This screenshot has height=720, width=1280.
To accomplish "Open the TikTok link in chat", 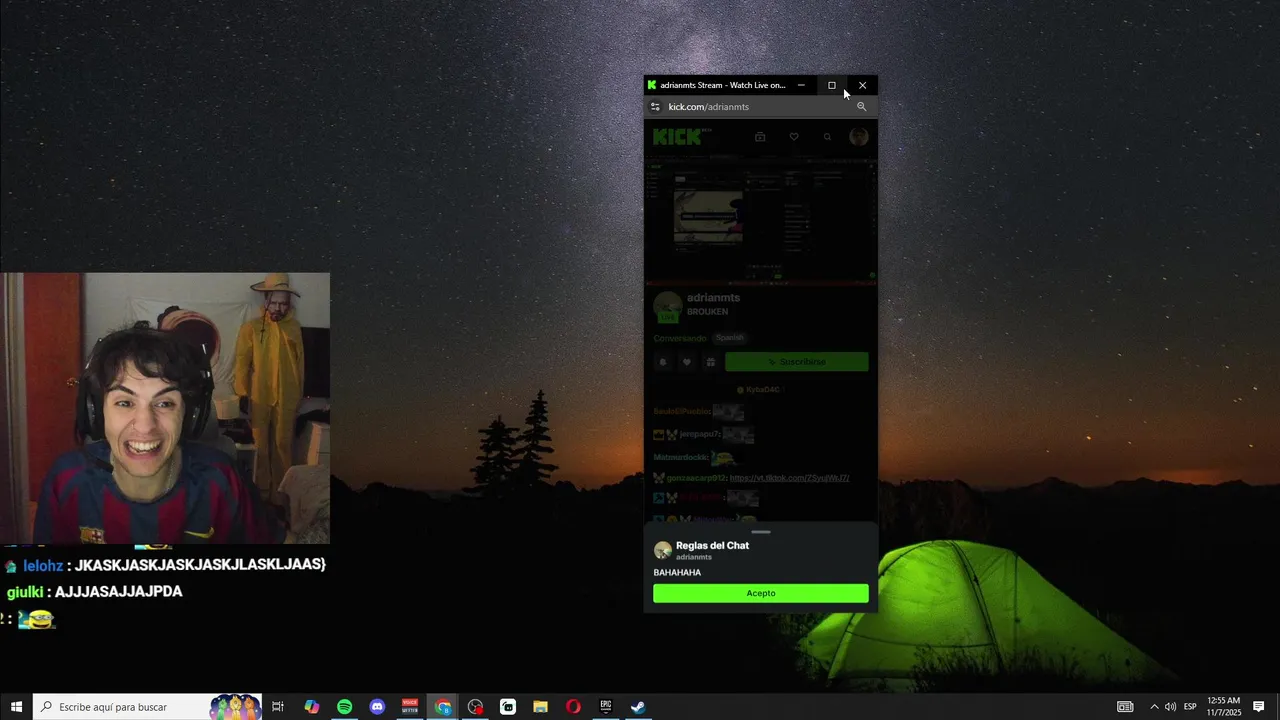I will point(789,478).
